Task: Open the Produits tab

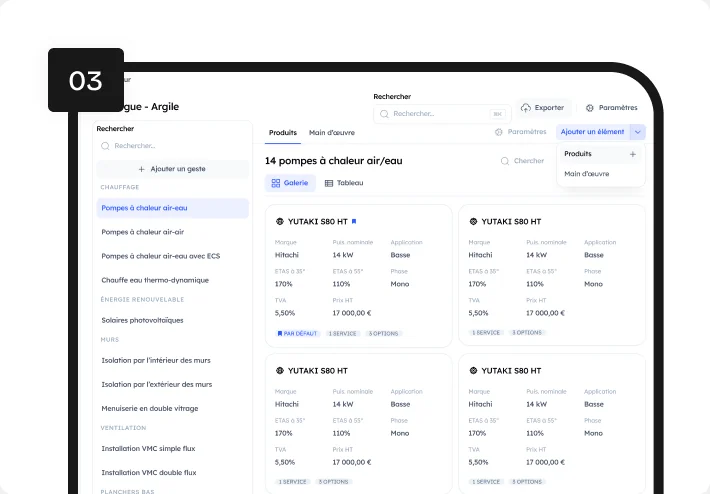Action: (283, 133)
